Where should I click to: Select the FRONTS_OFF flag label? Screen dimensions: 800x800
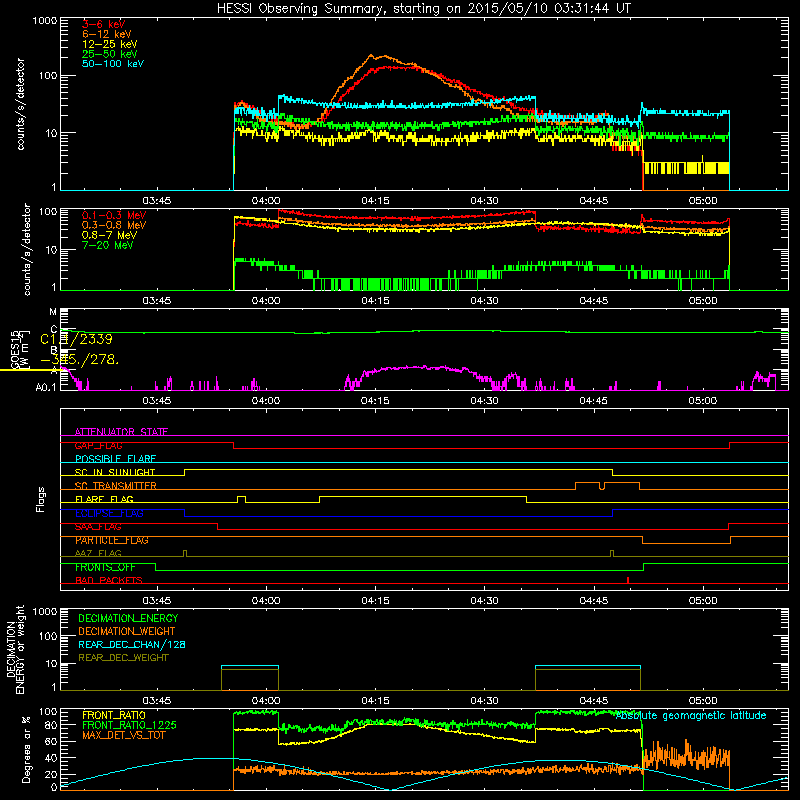(105, 567)
